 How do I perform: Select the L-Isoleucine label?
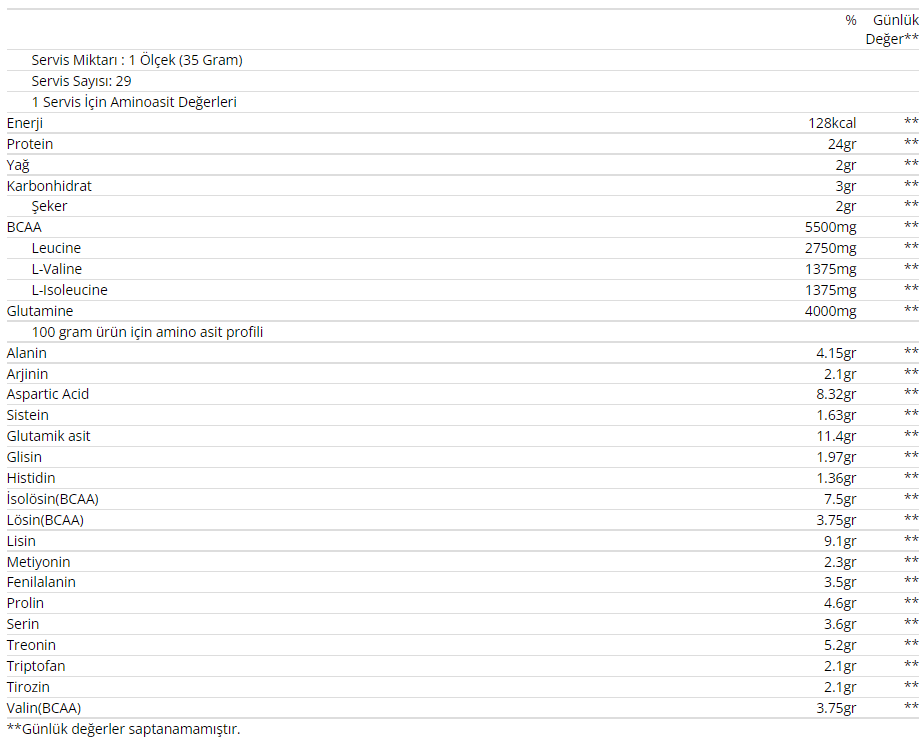tap(69, 290)
